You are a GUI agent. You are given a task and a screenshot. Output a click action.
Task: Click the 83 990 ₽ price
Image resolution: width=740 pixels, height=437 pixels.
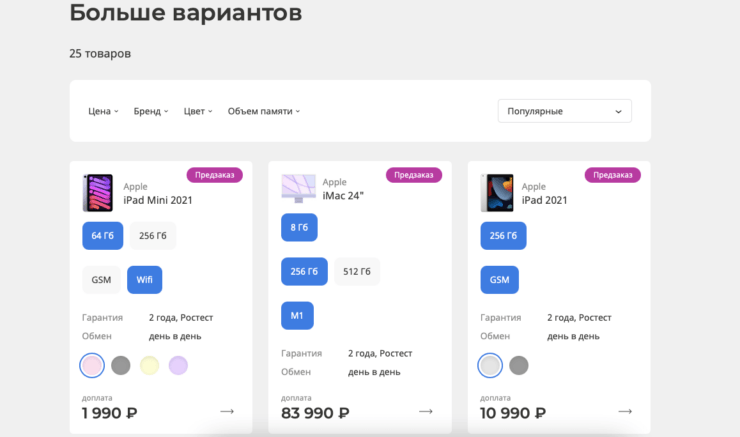(315, 413)
